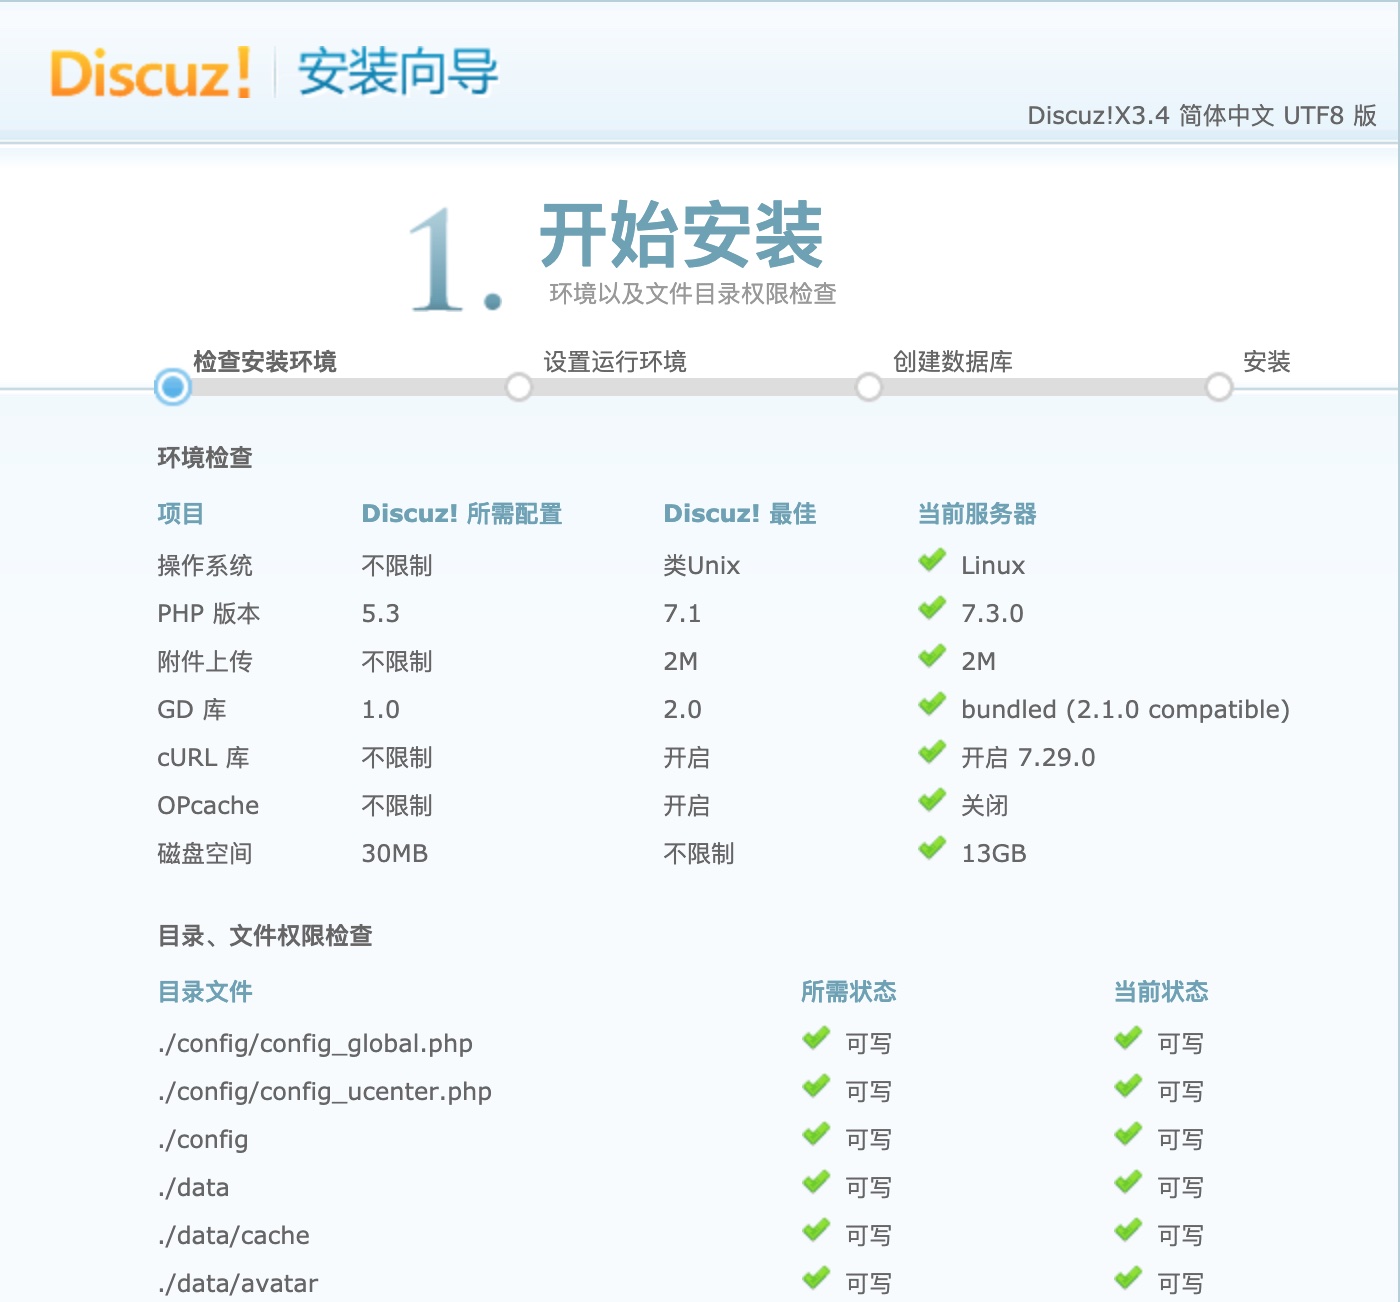Click the 13GB current disk space value
This screenshot has width=1400, height=1302.
pyautogui.click(x=994, y=853)
